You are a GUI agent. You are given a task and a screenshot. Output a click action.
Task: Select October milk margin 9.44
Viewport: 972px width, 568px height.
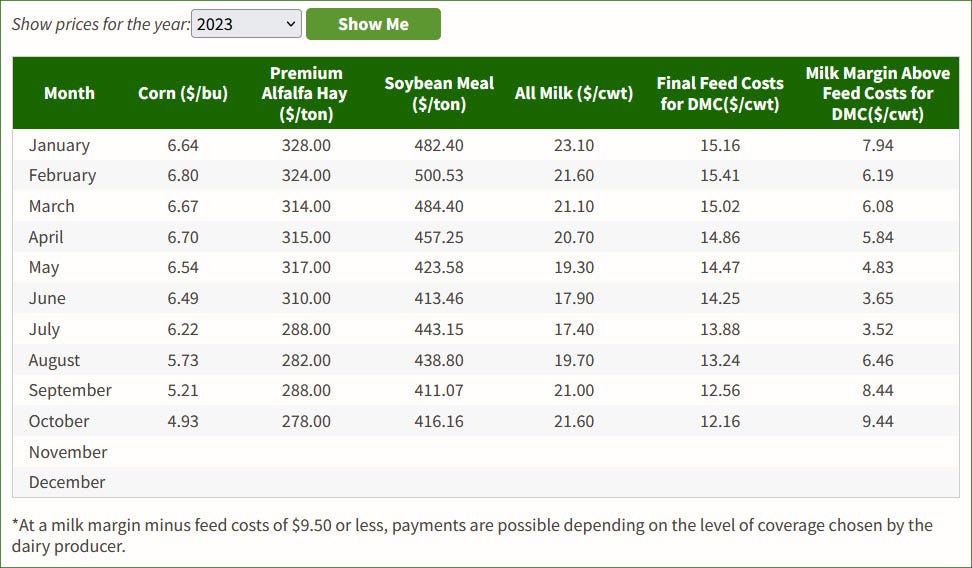click(x=878, y=421)
